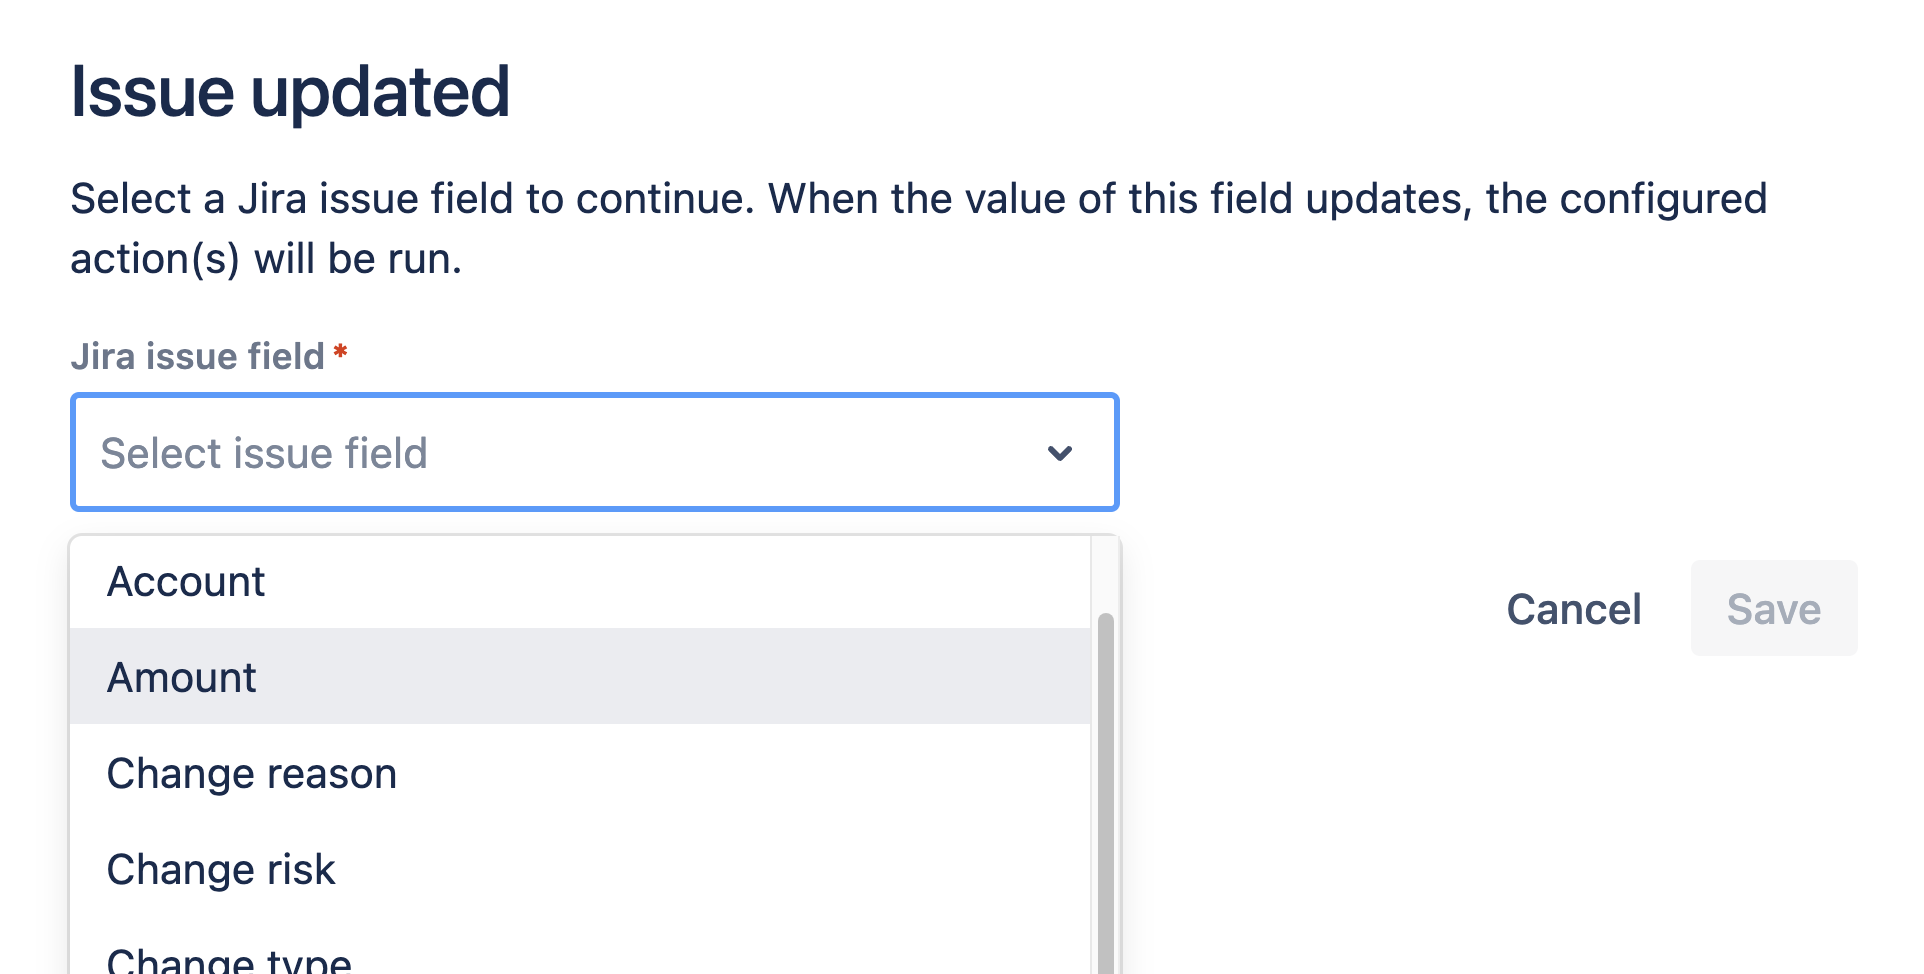Focus the "Select issue field" placeholder text

(x=264, y=454)
